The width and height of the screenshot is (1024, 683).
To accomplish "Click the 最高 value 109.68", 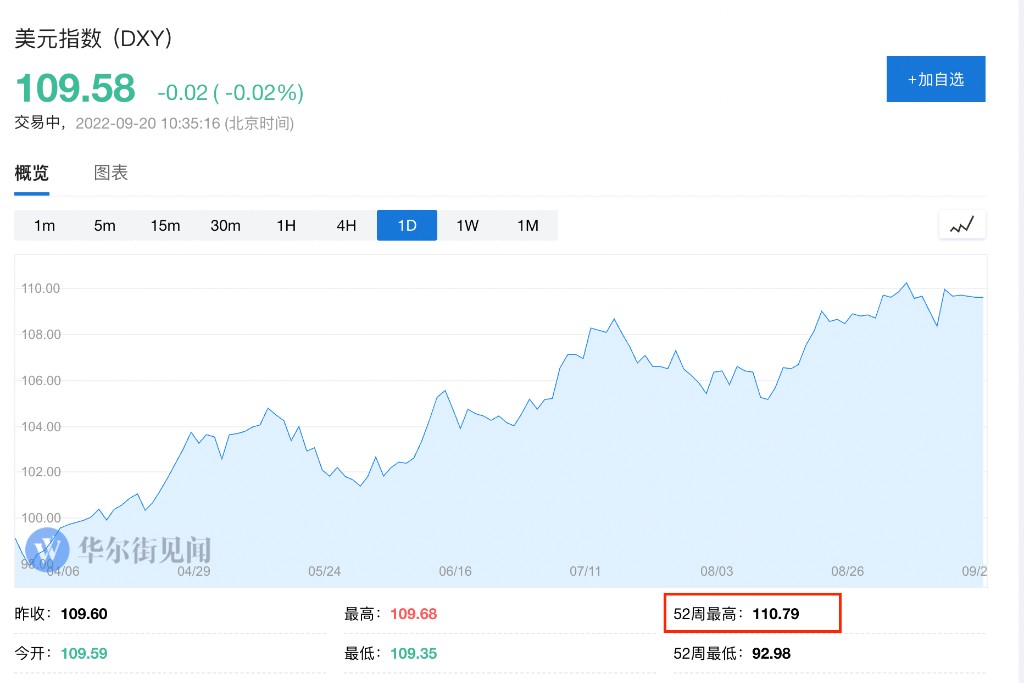I will (x=413, y=613).
